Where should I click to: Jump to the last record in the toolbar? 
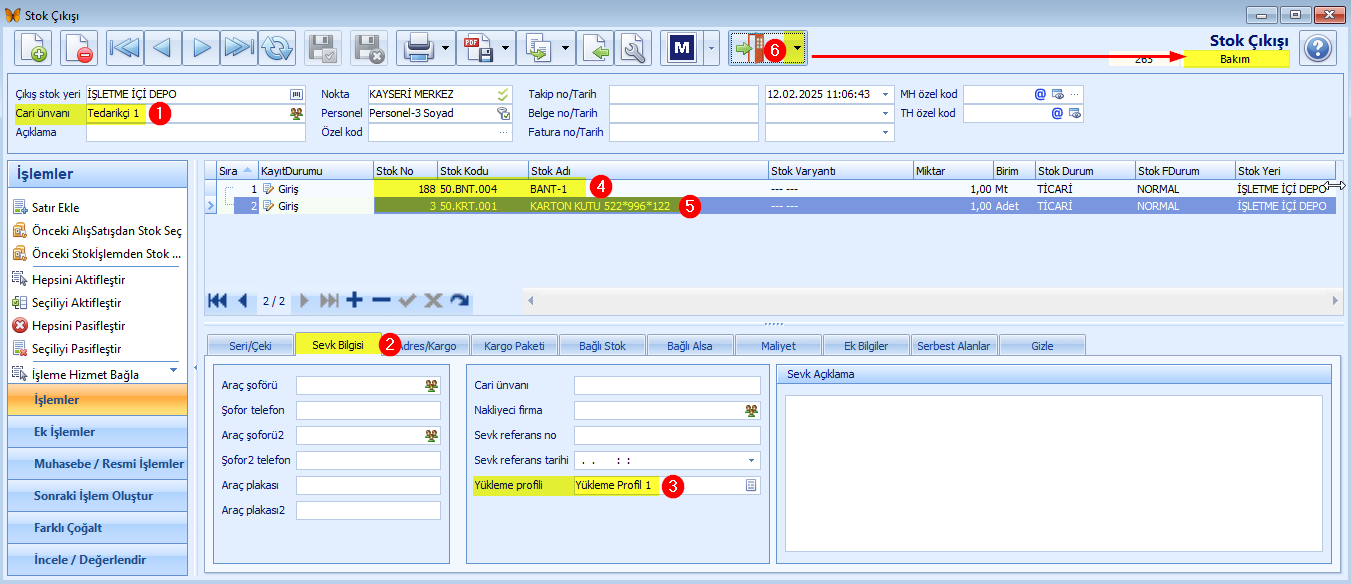(x=240, y=48)
